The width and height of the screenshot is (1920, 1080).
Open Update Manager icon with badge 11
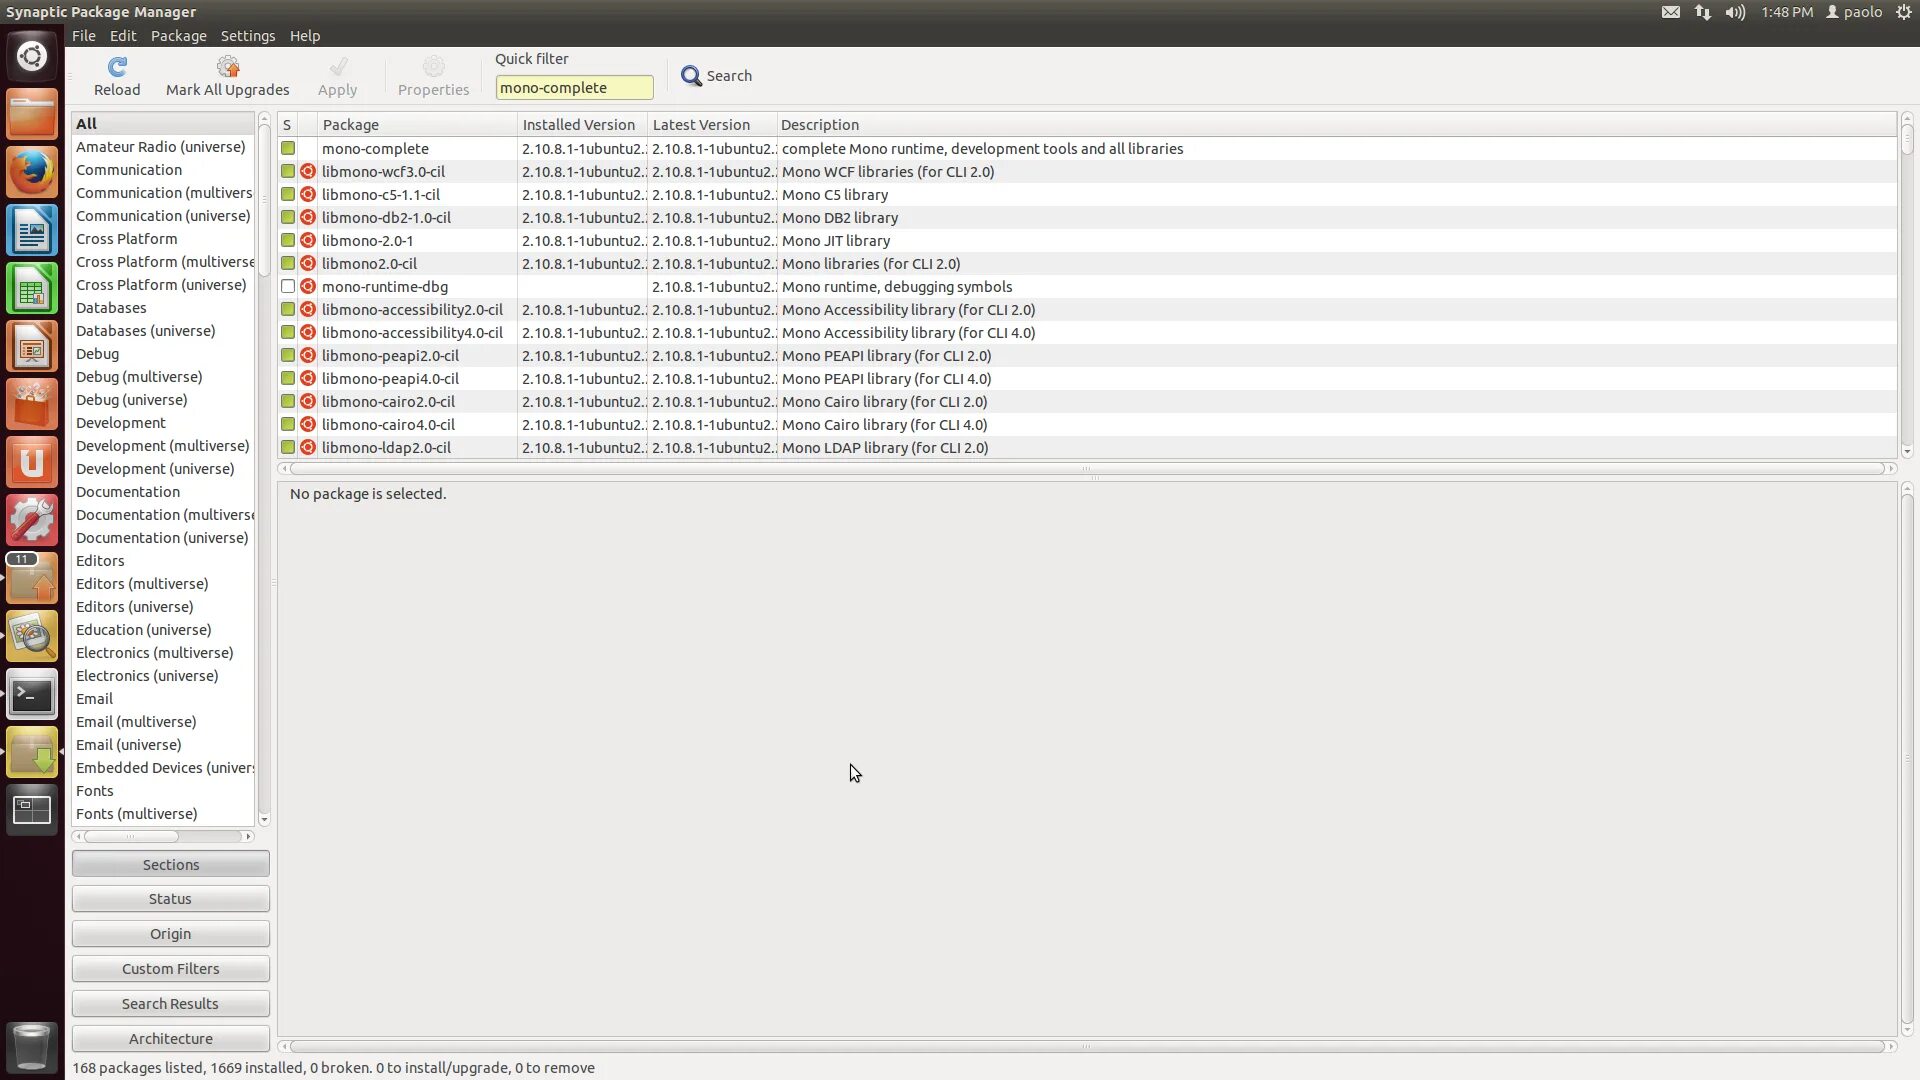(32, 578)
